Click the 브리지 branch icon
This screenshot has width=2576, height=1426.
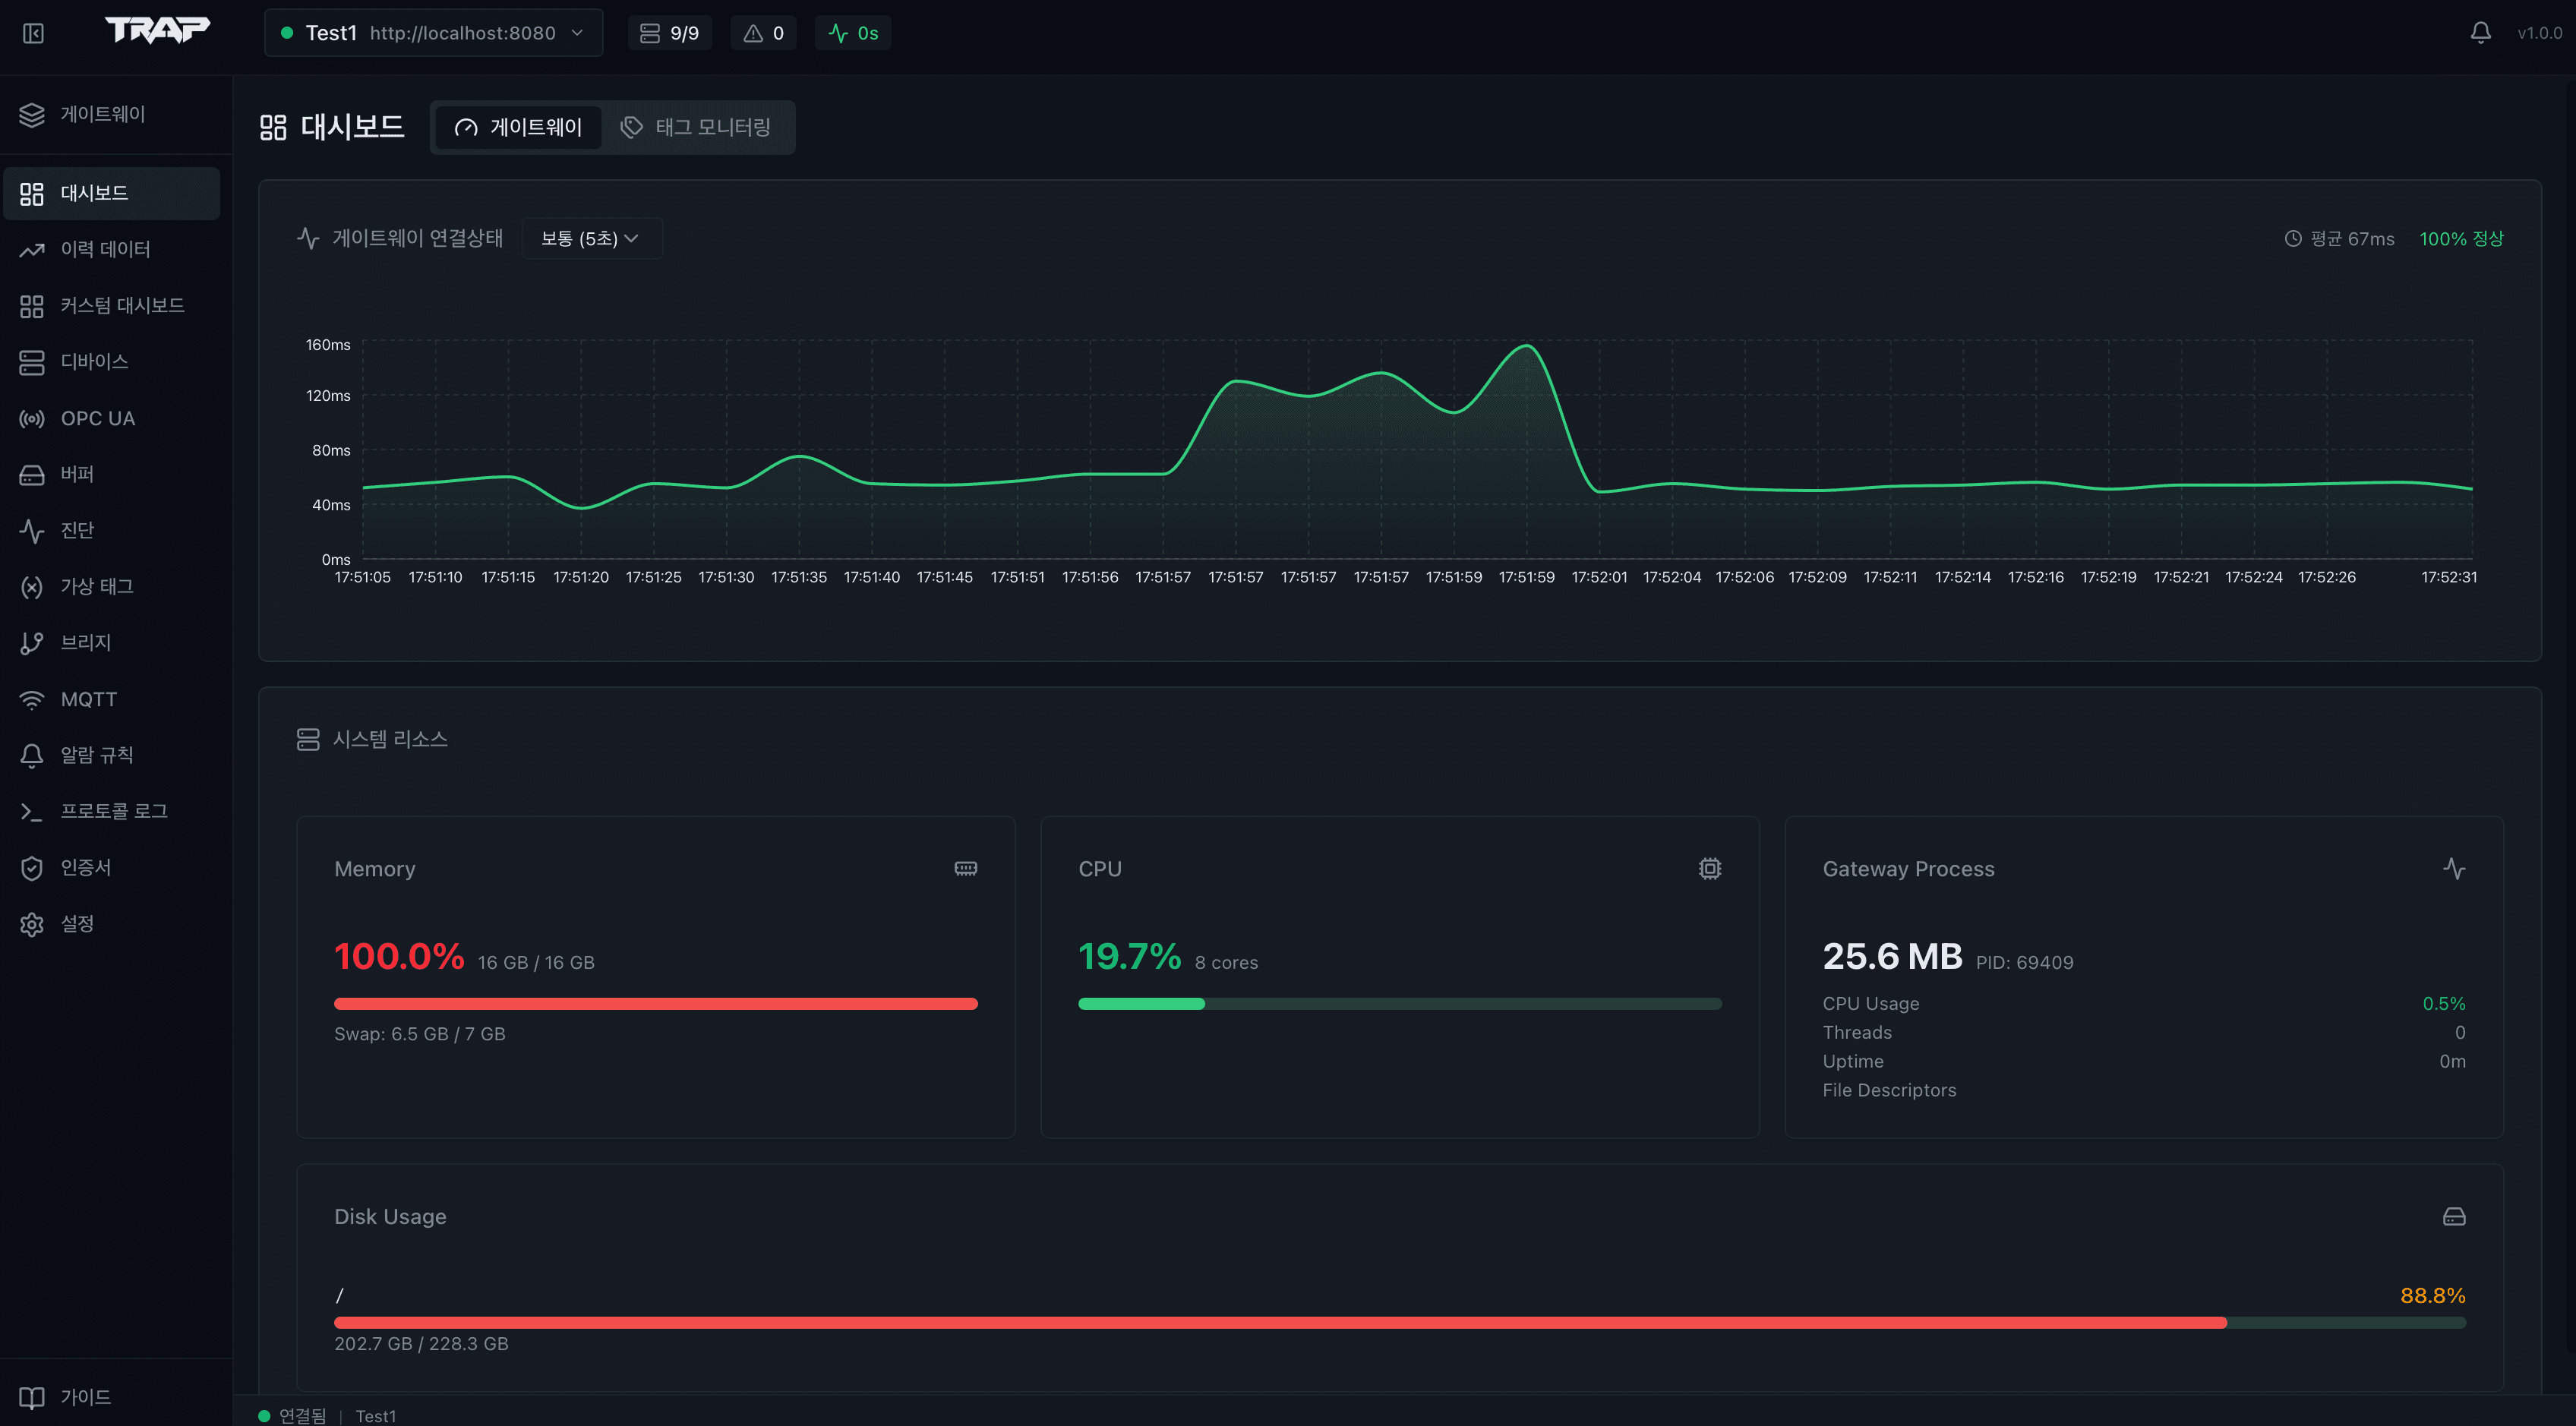(x=32, y=643)
